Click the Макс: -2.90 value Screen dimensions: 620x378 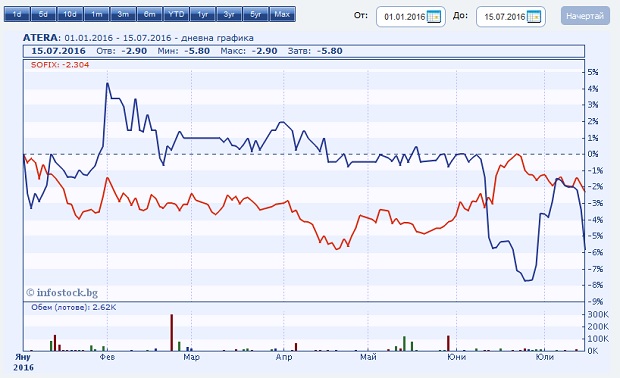point(249,51)
